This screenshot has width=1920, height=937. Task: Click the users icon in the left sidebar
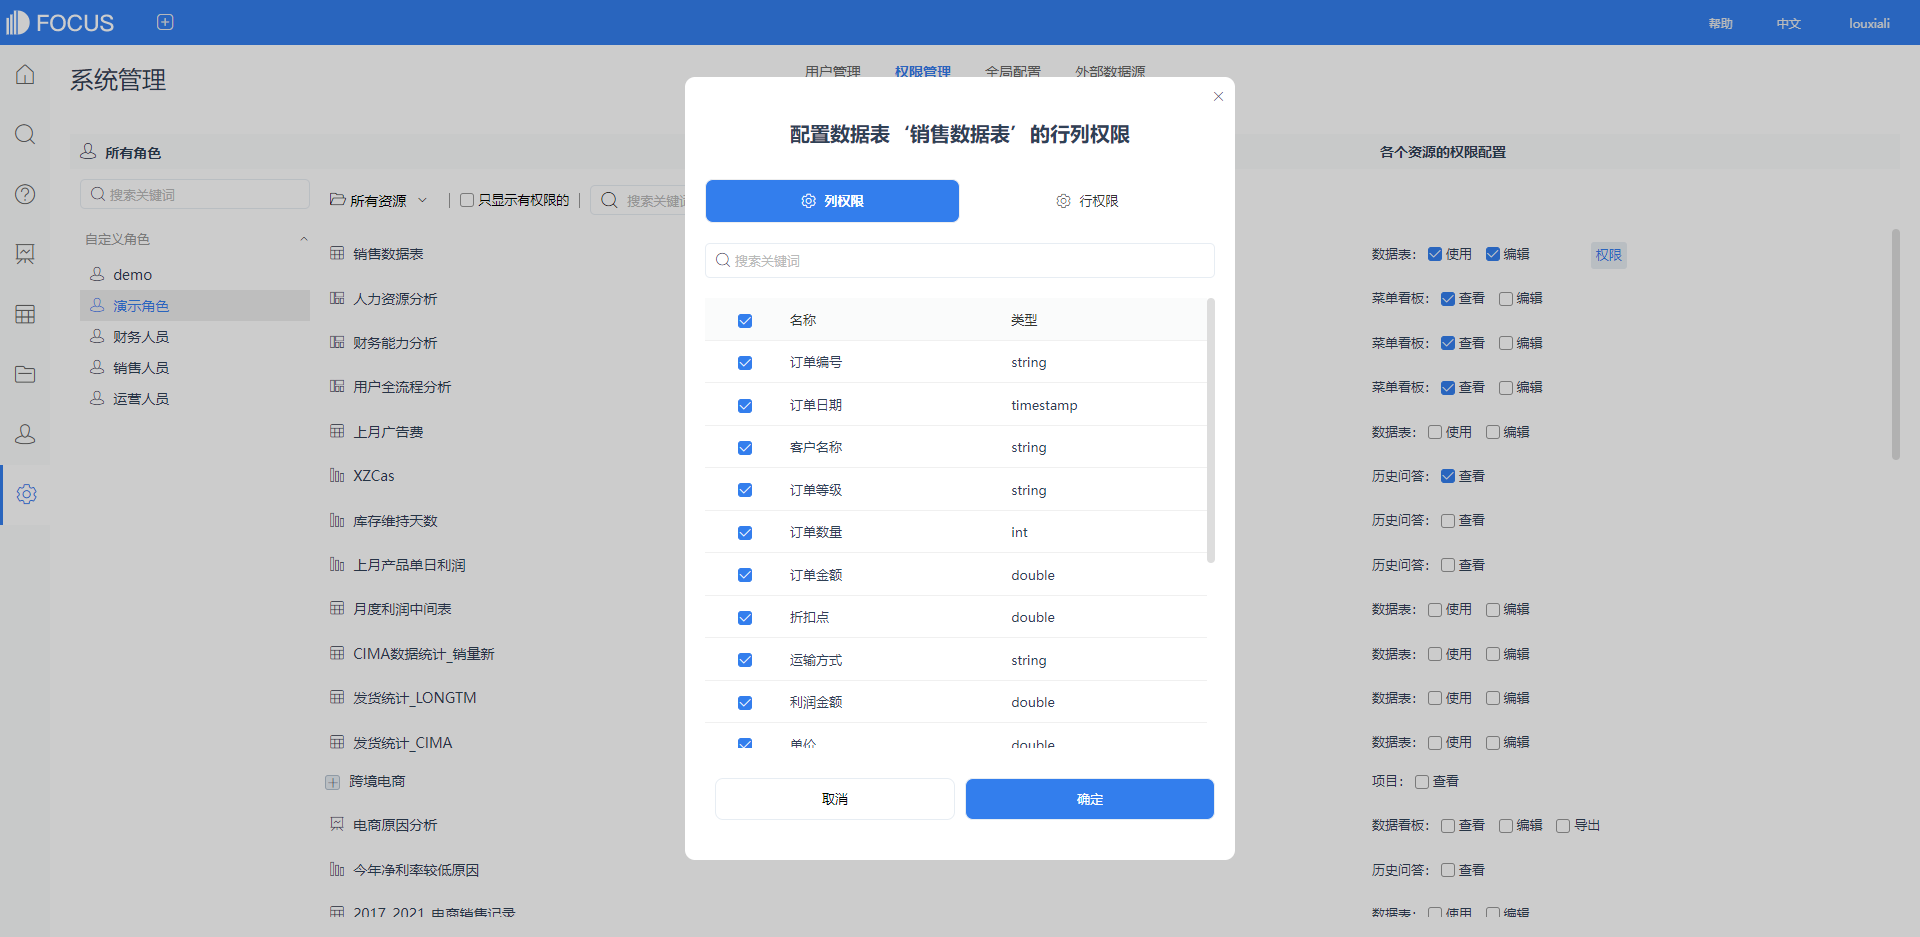[x=25, y=434]
